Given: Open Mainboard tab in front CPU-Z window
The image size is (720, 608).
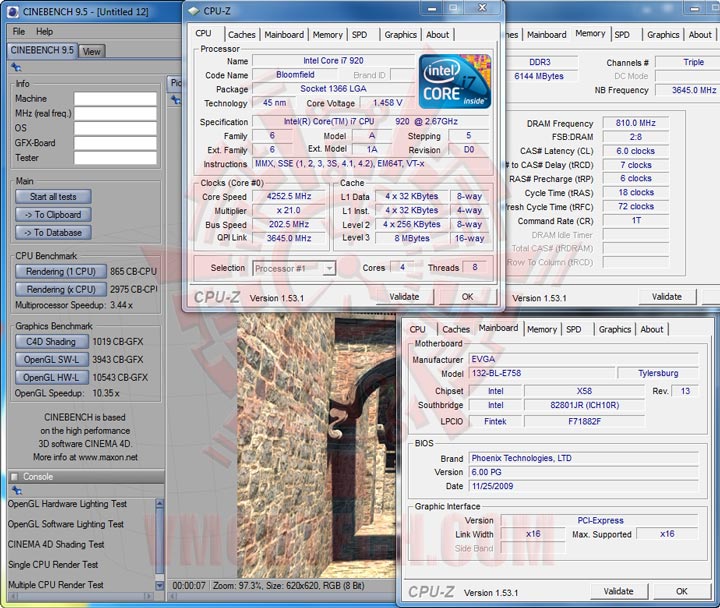Looking at the screenshot, I should tap(284, 35).
